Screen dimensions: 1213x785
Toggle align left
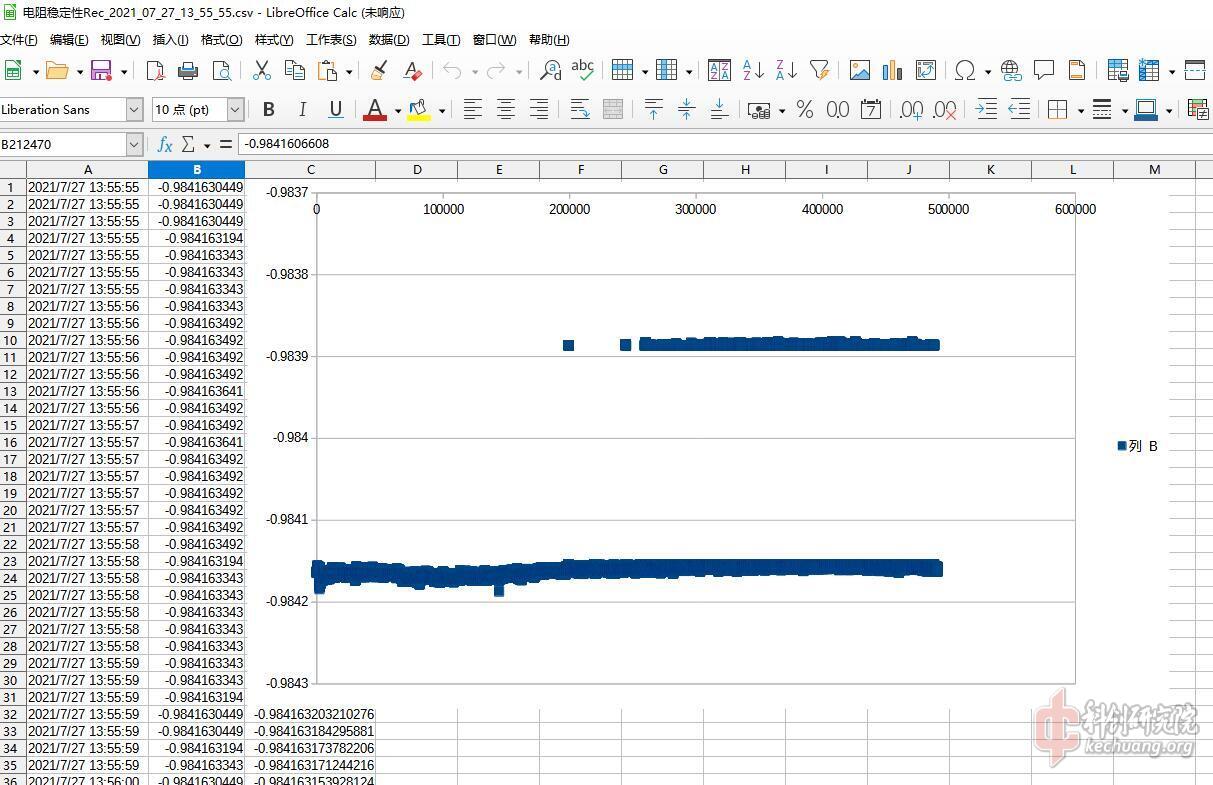[473, 110]
